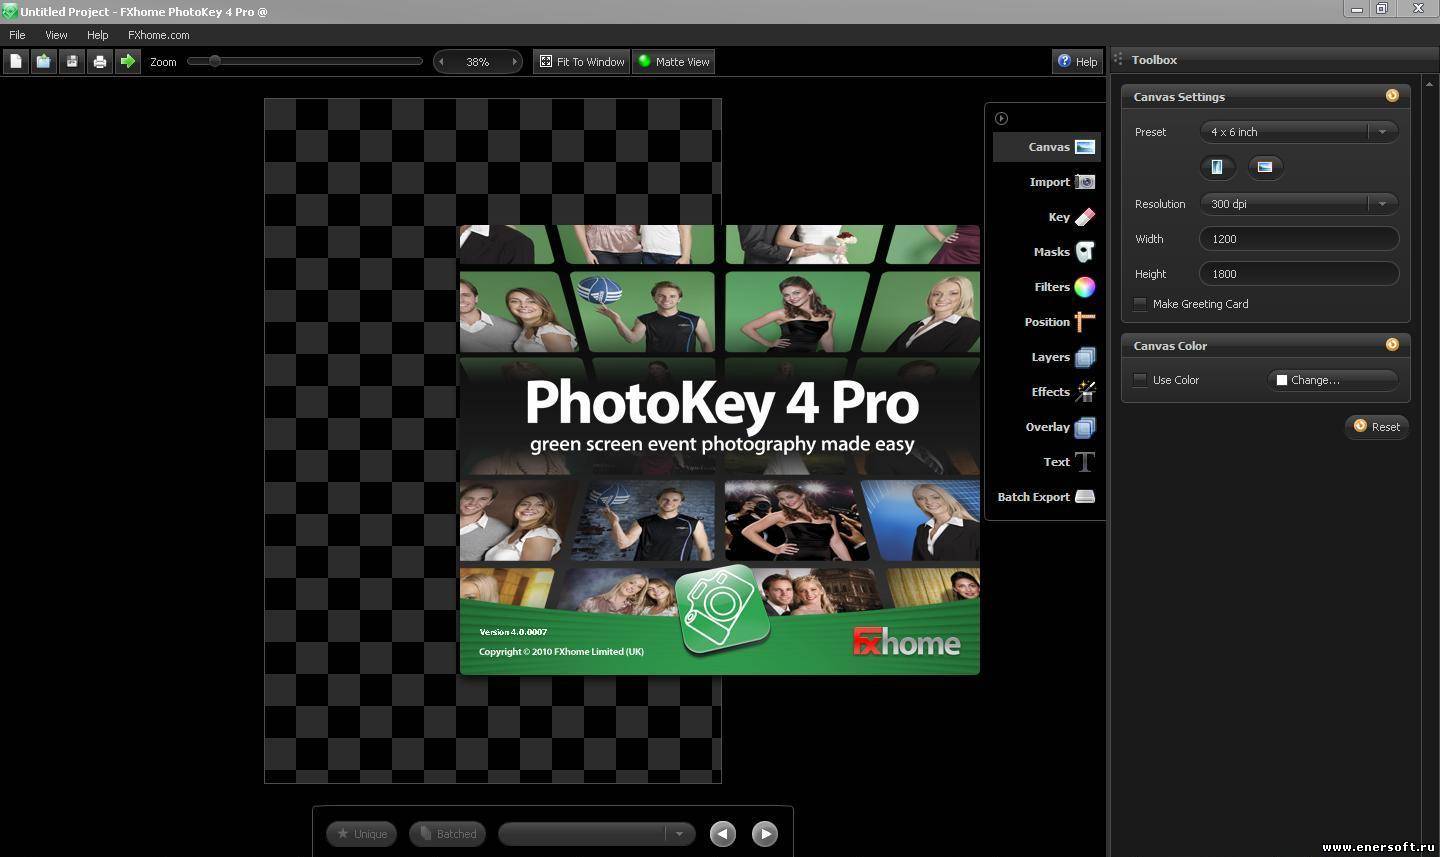This screenshot has height=857, width=1440.
Task: Increase zoom with right arrow beside 38%
Action: (515, 62)
